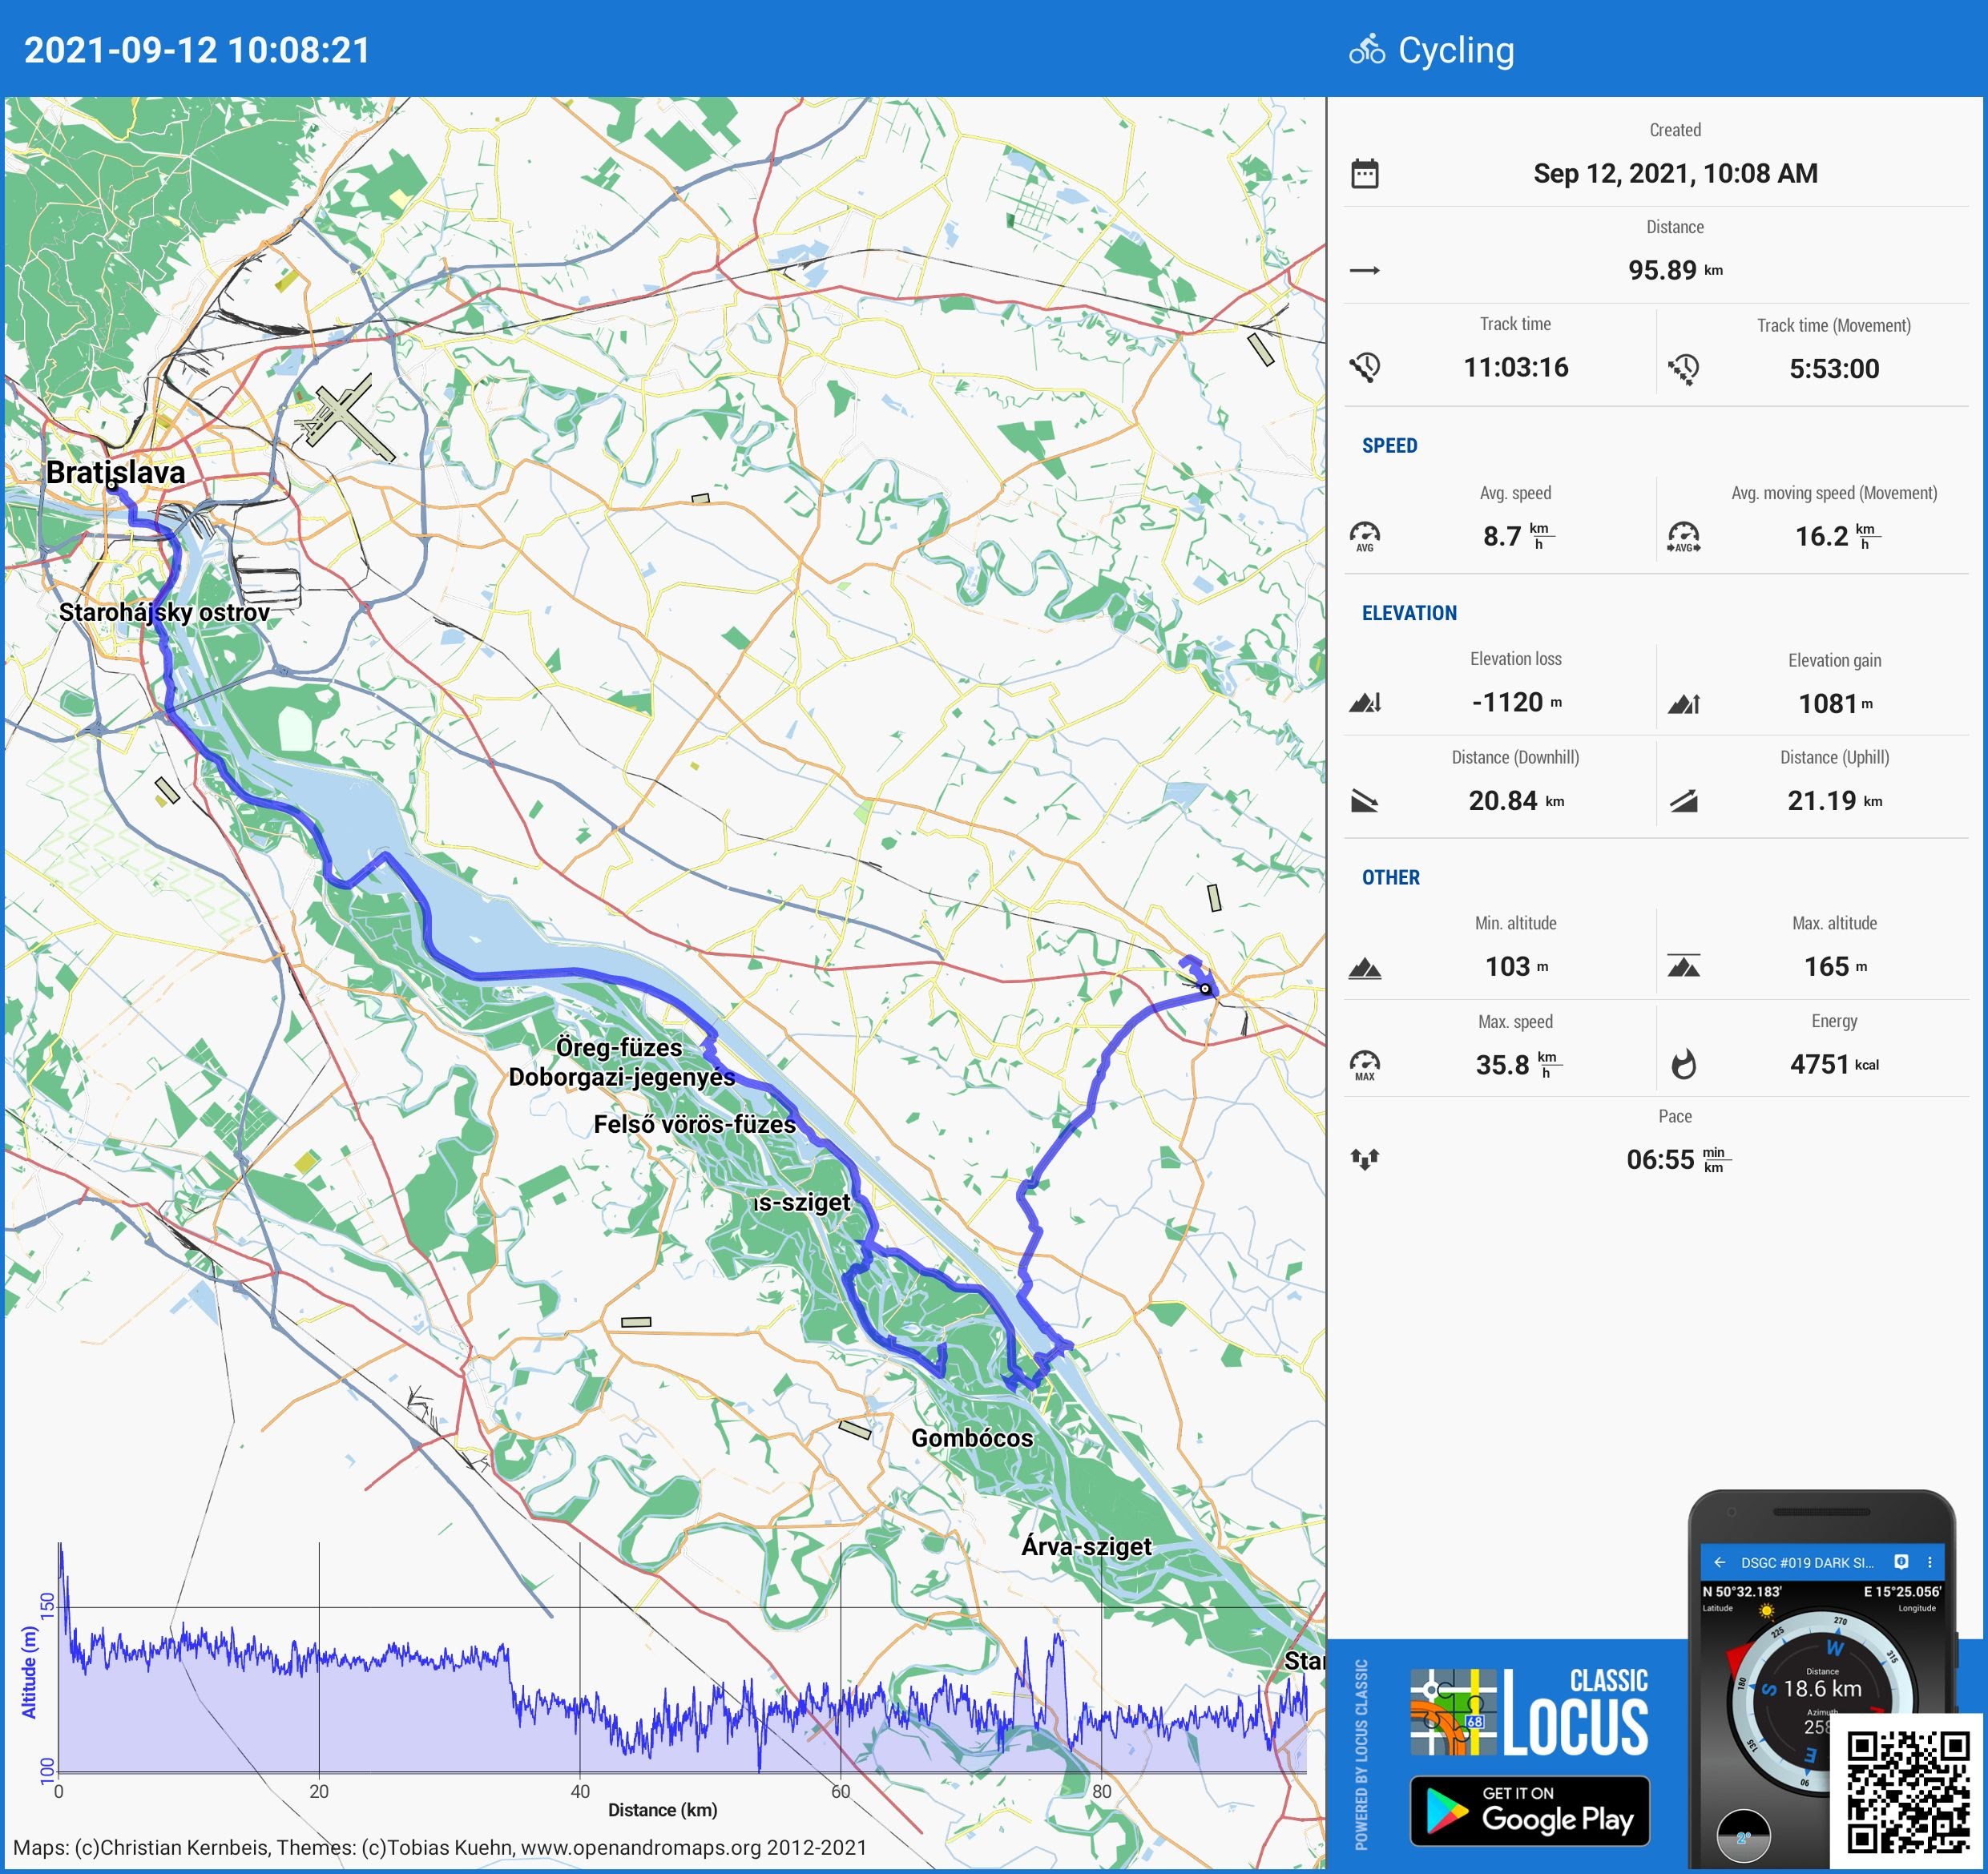Image resolution: width=1988 pixels, height=1874 pixels.
Task: Click the Elevation gain mountain icon
Action: pyautogui.click(x=1684, y=704)
